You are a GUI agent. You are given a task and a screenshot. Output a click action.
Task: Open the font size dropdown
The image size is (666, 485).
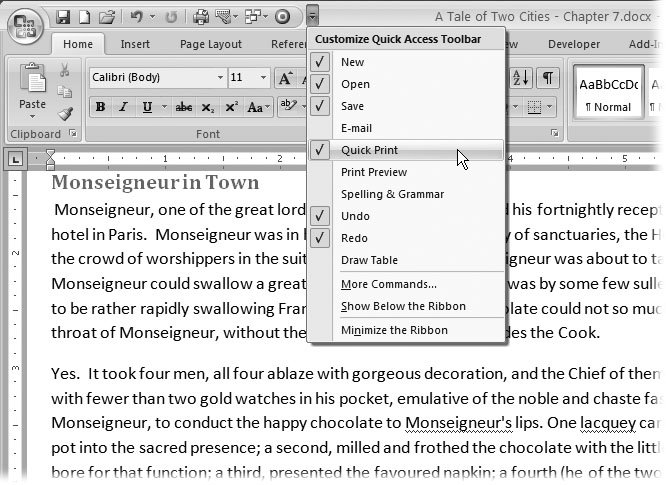click(x=262, y=78)
